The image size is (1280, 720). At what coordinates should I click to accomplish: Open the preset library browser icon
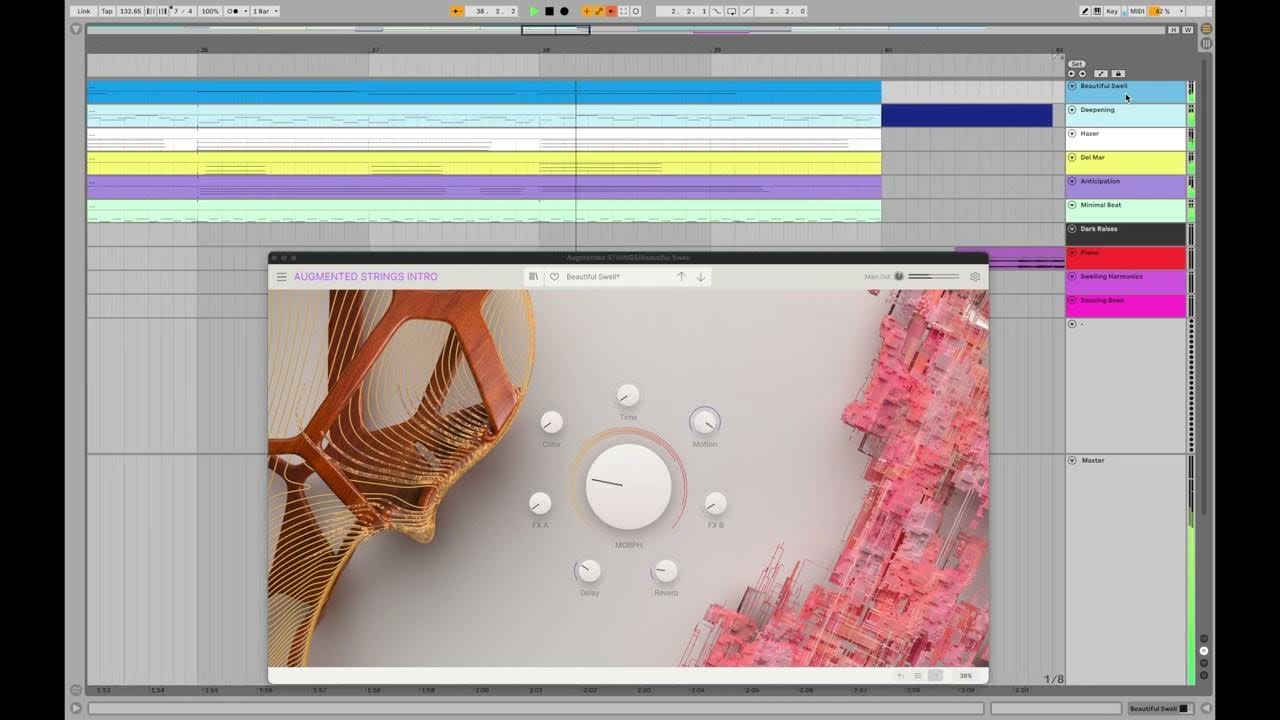click(534, 277)
